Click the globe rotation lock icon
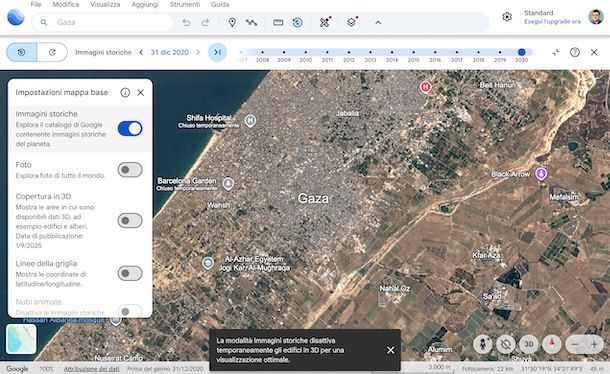Viewport: 610px width, 374px height. [505, 344]
